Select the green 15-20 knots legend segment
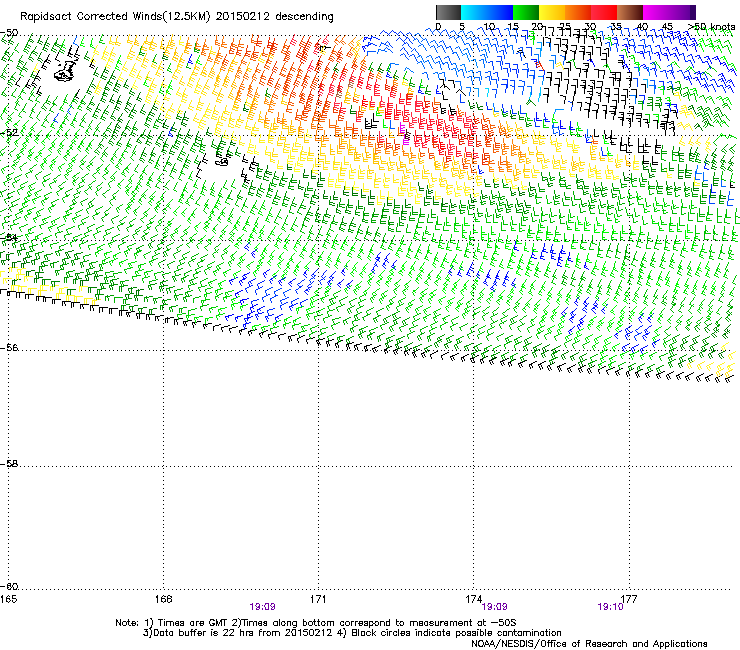 [526, 12]
